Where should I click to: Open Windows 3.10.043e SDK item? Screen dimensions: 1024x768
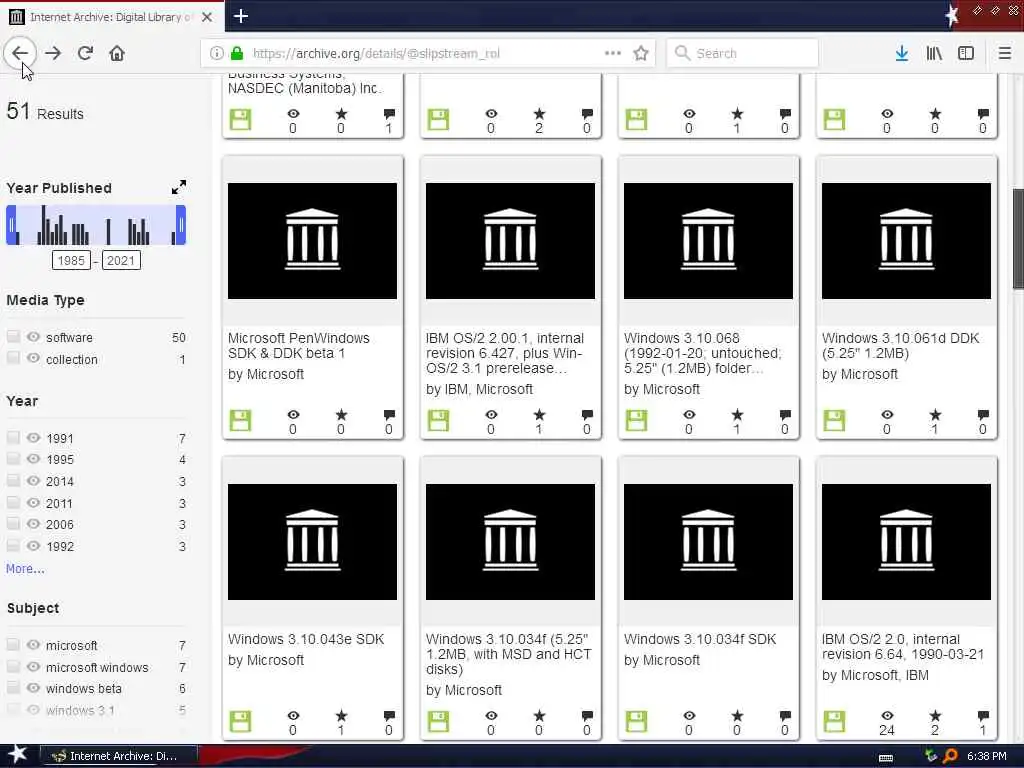click(x=306, y=639)
